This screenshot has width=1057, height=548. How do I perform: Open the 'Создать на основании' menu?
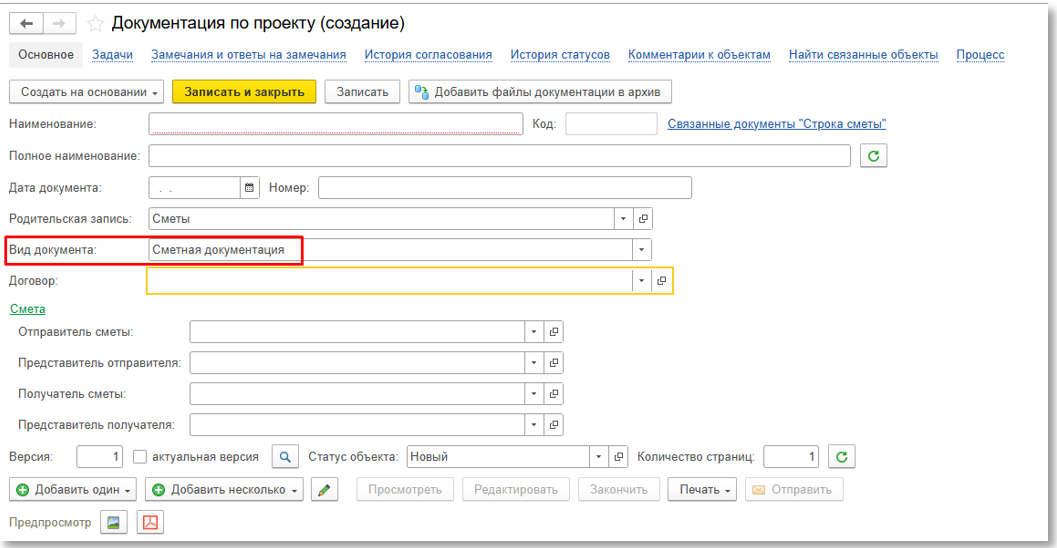(x=87, y=92)
